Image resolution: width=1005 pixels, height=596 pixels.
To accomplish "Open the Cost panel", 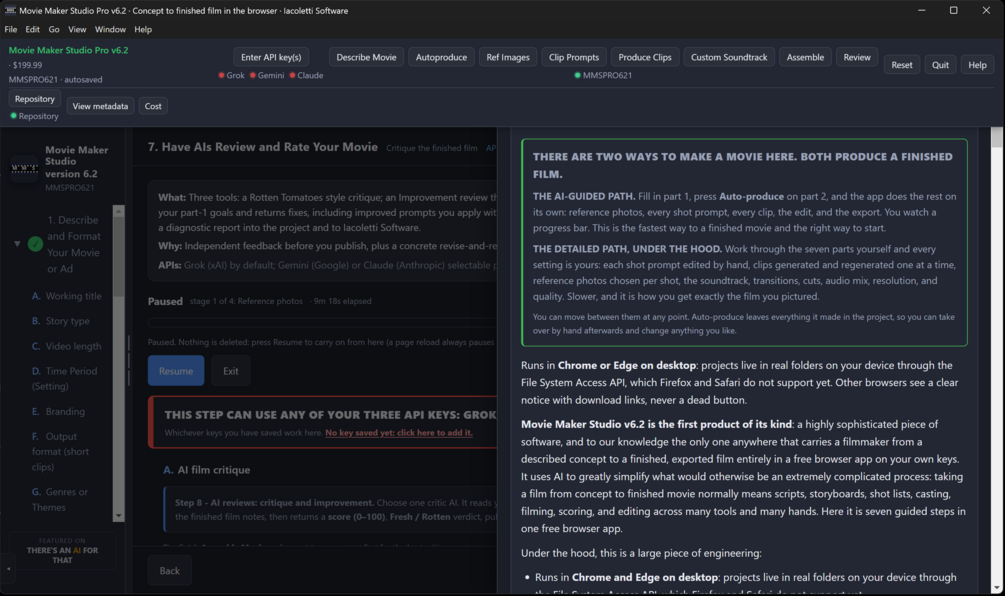I will (153, 106).
